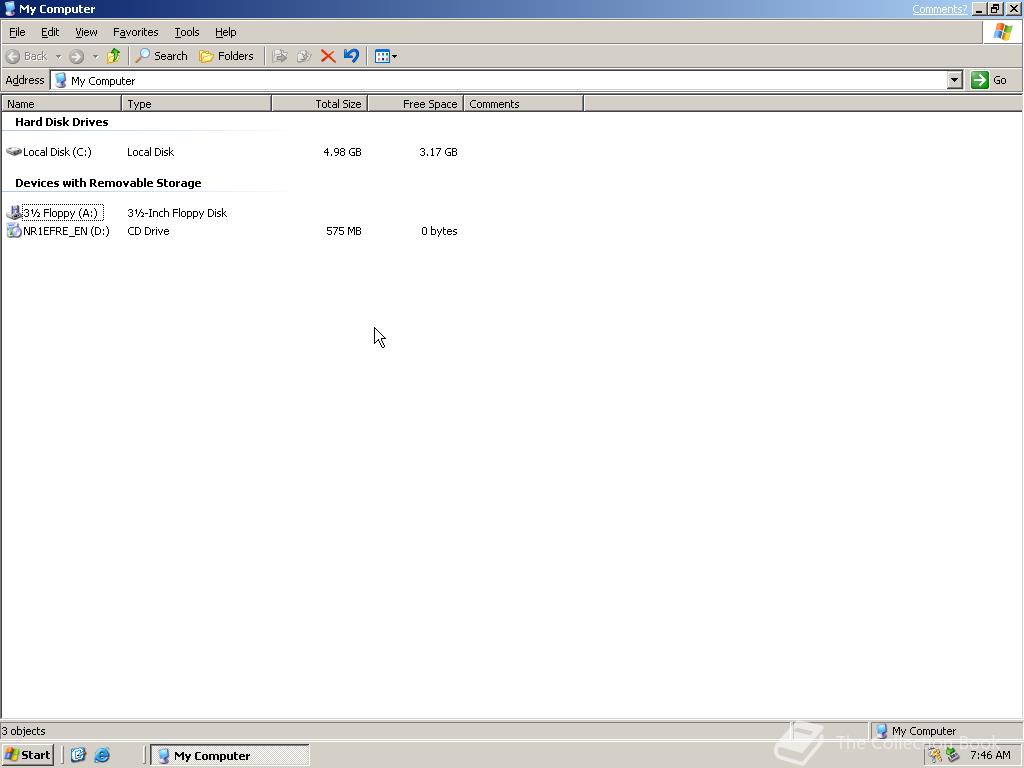Click the Hard Disk Drives group header
1024x768 pixels.
62,122
